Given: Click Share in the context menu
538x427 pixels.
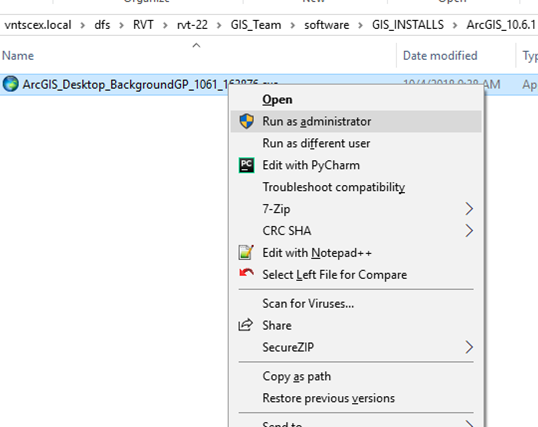Looking at the screenshot, I should [356, 325].
